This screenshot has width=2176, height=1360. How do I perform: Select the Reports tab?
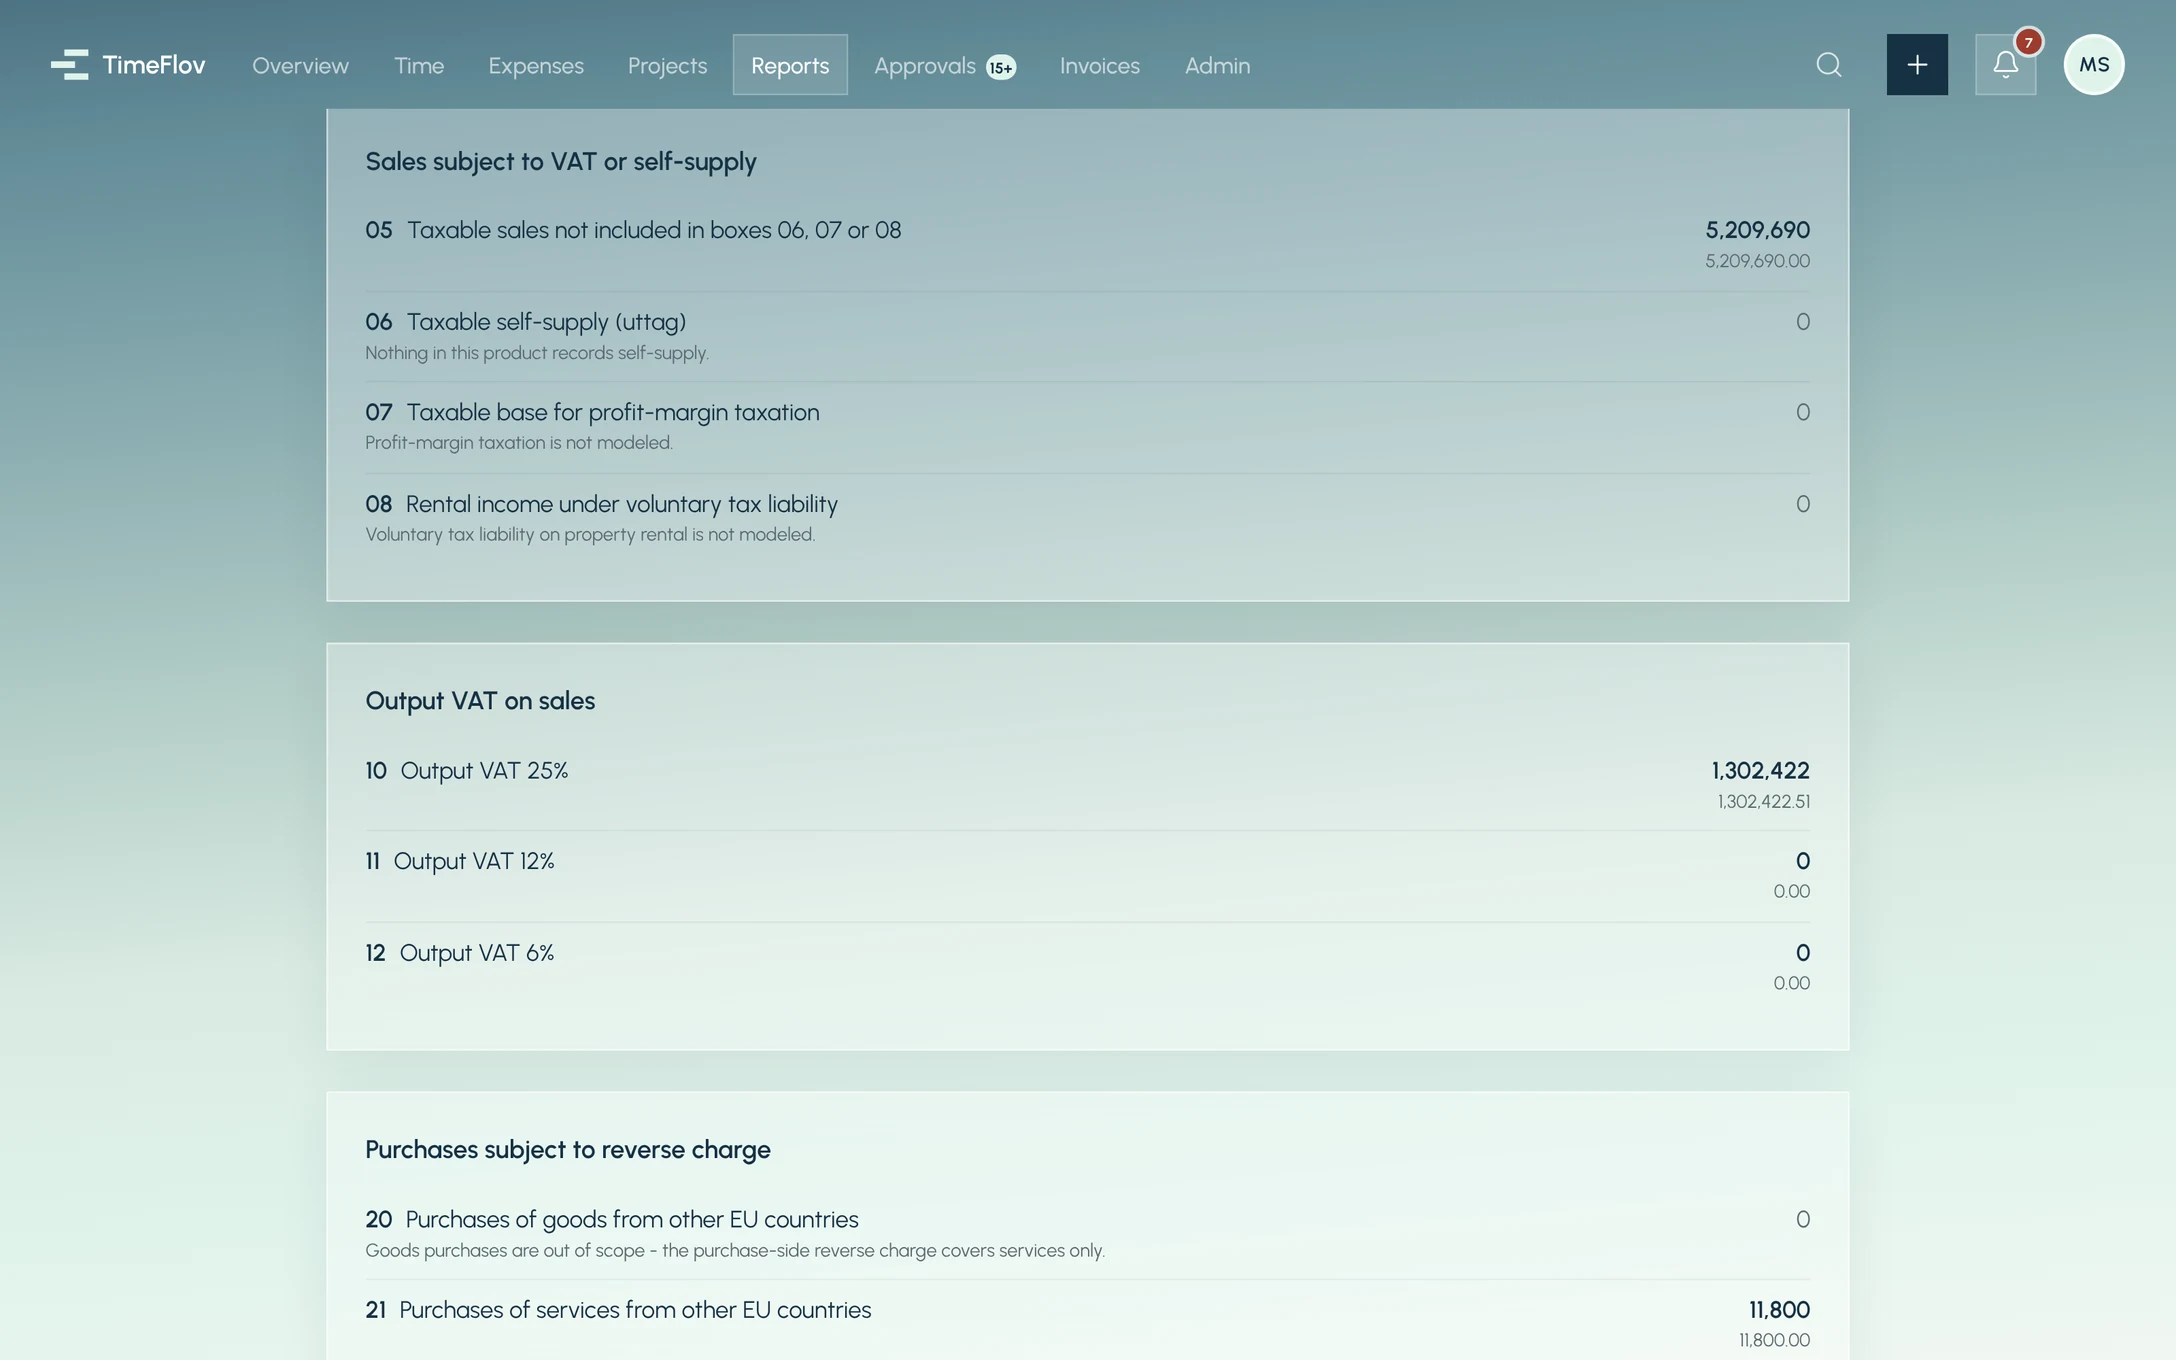point(790,65)
